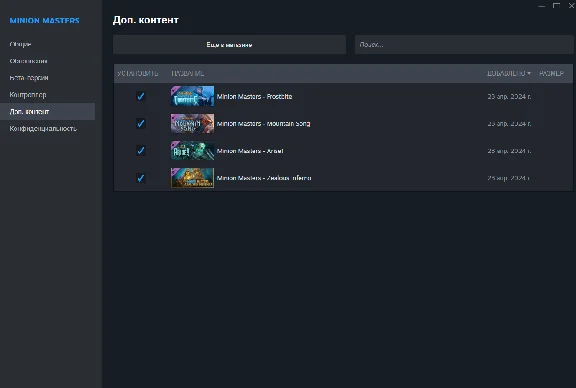Toggle the ДОБАВЛЕНО sort arrow
The height and width of the screenshot is (388, 576).
pyautogui.click(x=529, y=73)
